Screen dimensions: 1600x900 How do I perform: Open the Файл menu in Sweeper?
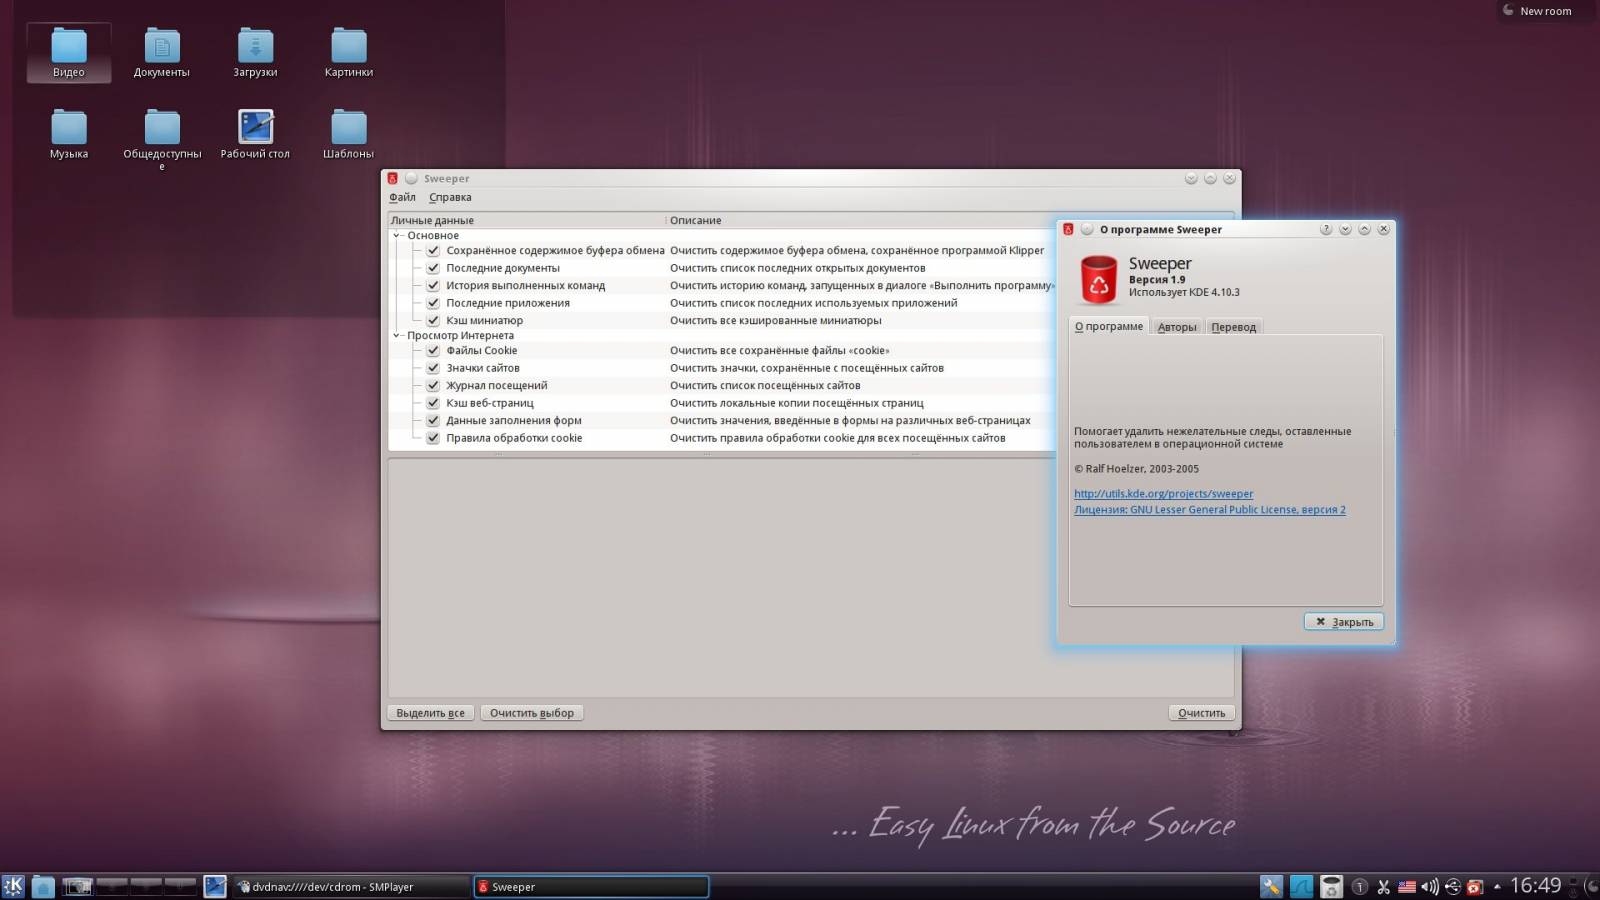(402, 198)
